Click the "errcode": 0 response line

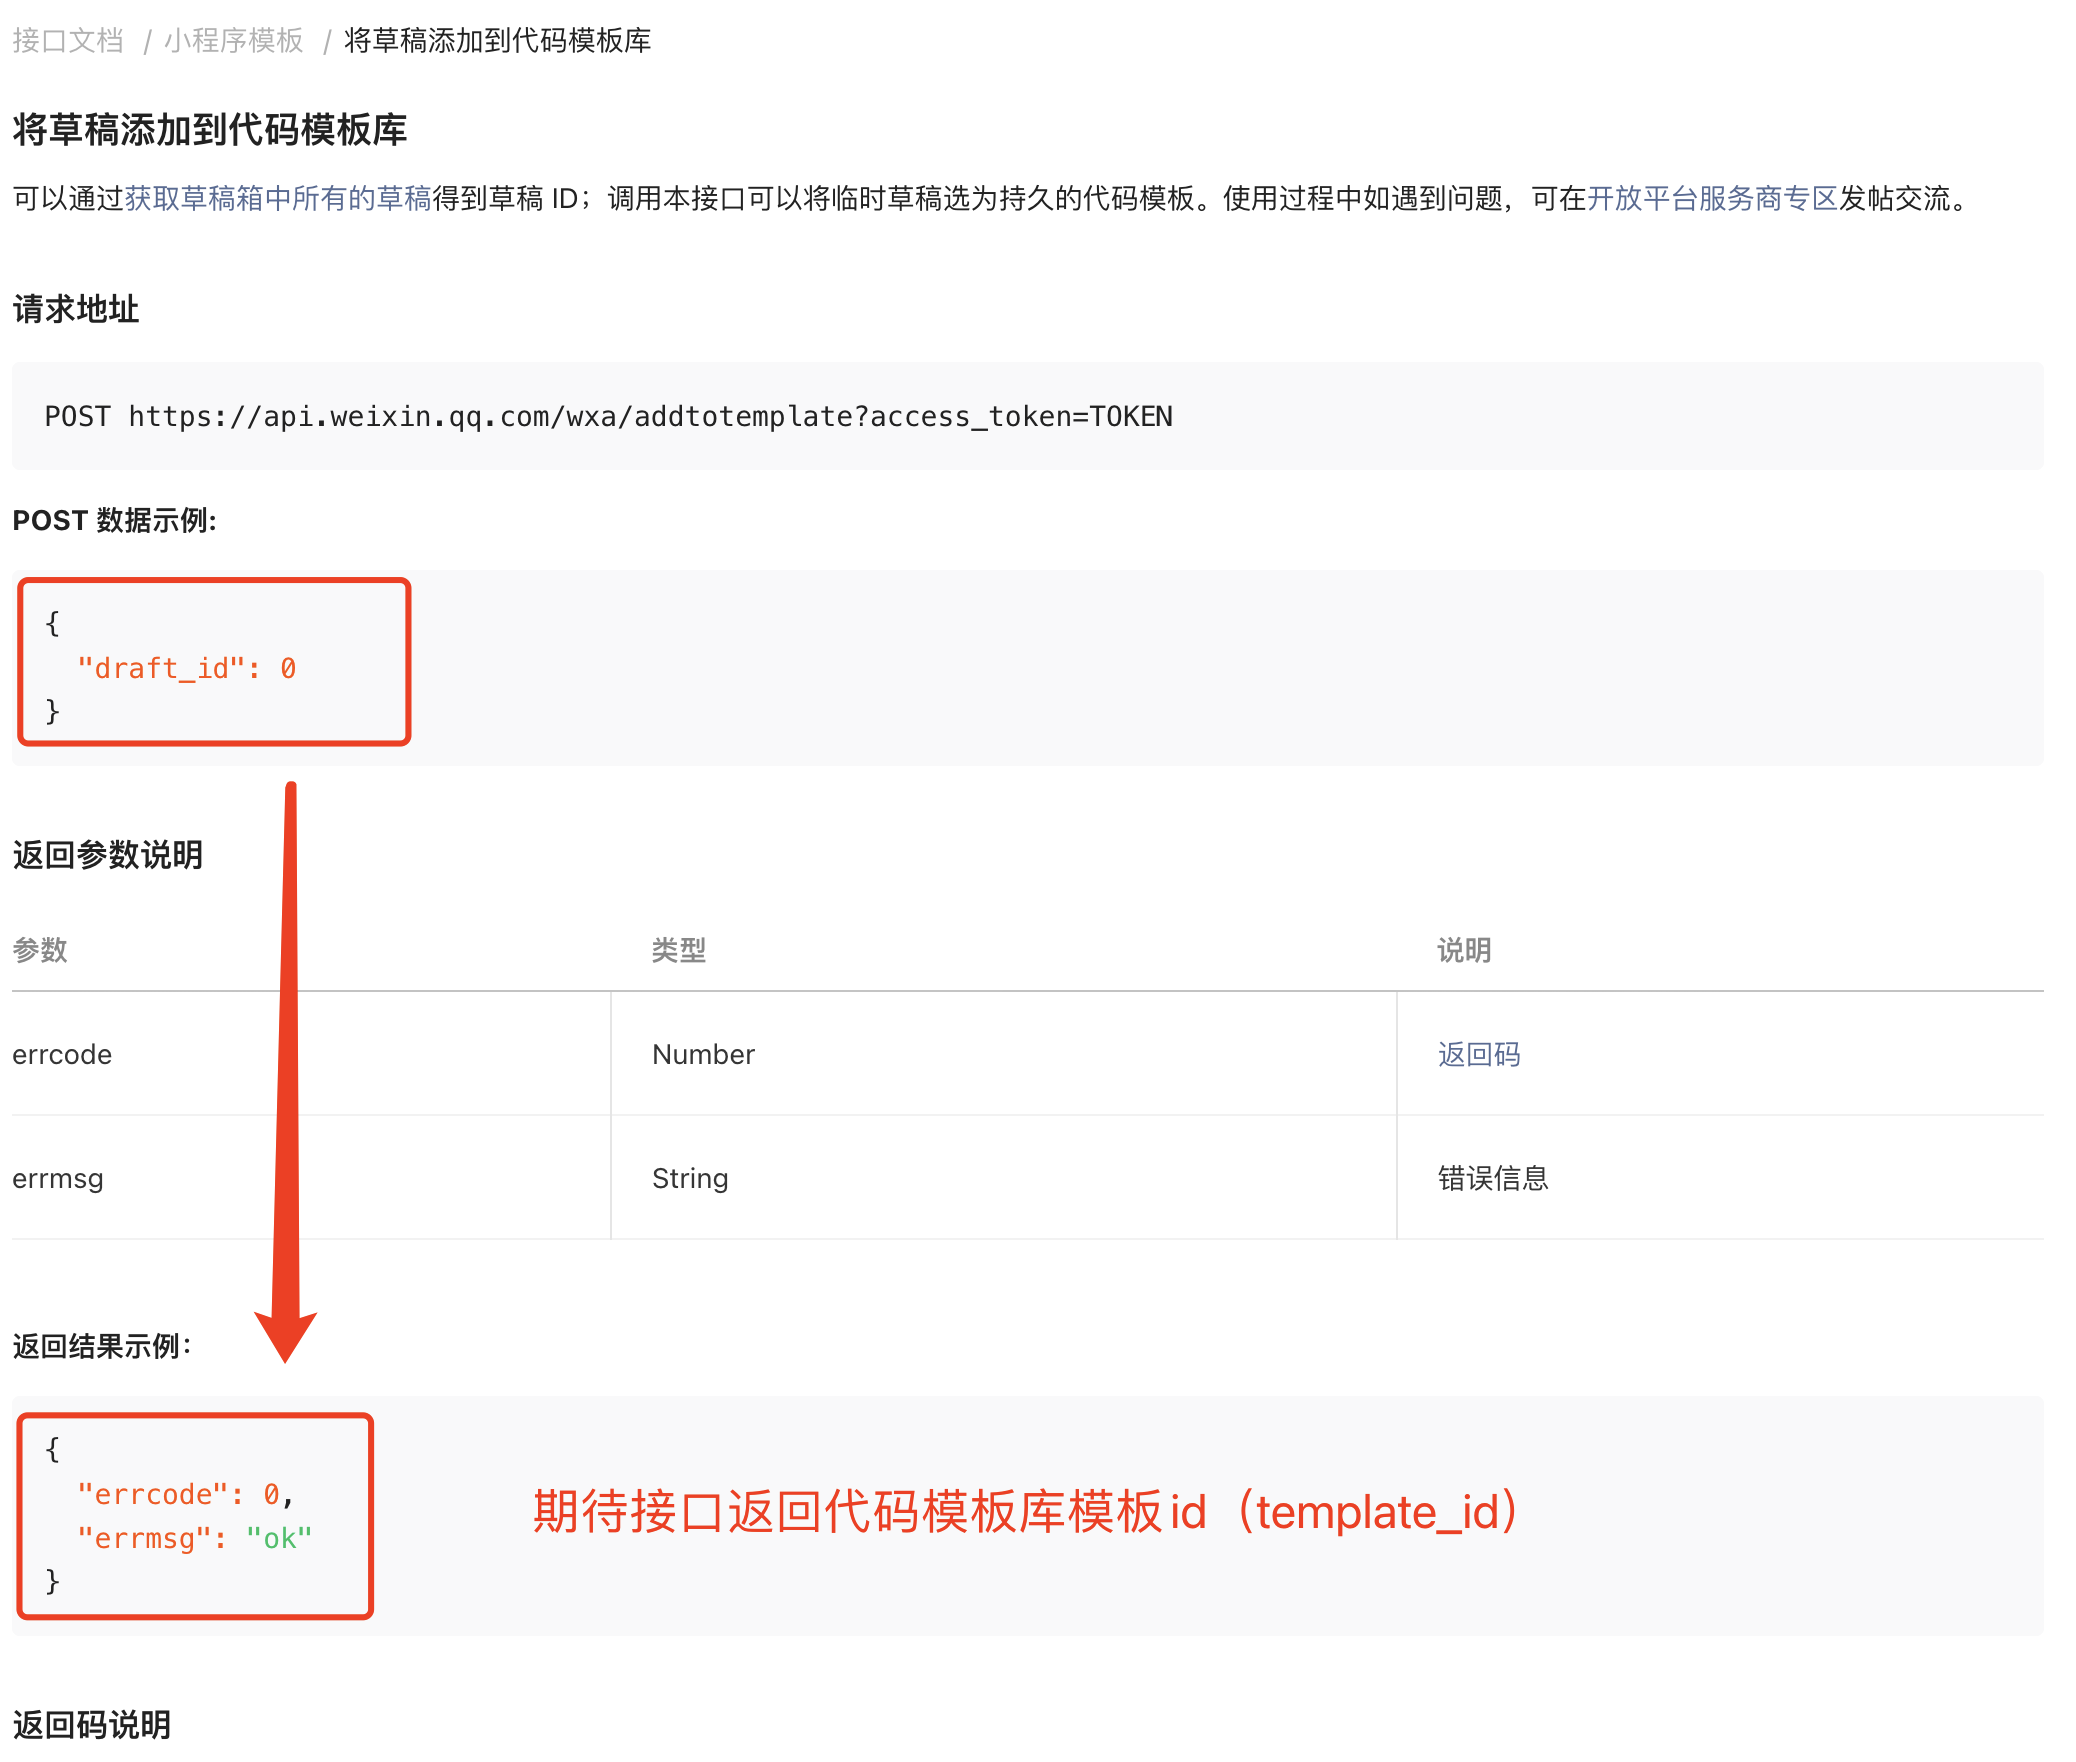click(x=185, y=1494)
